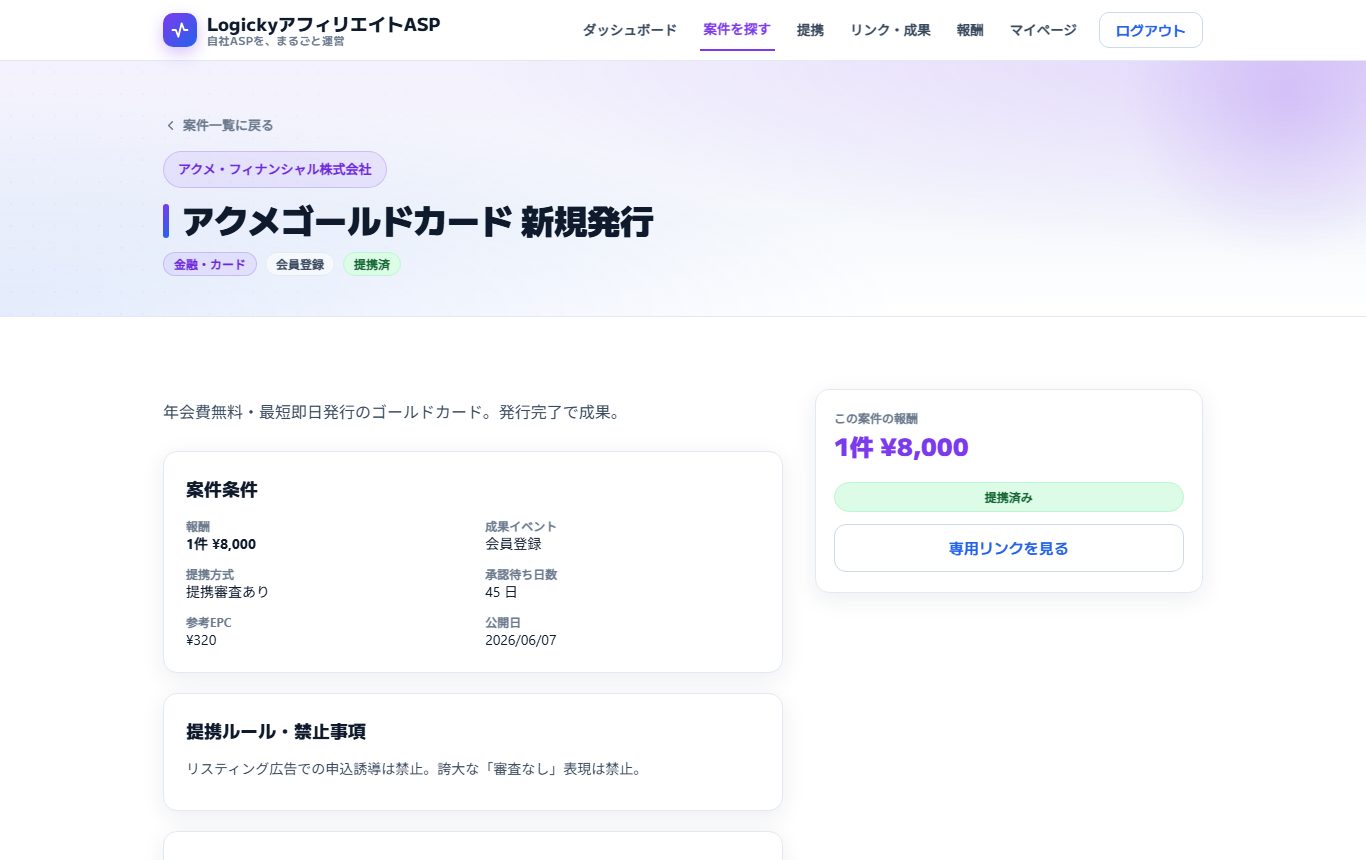The image size is (1366, 860).
Task: Click the 1件 ¥8,000 value under 報酬 in 案件条件
Action: pyautogui.click(x=221, y=544)
